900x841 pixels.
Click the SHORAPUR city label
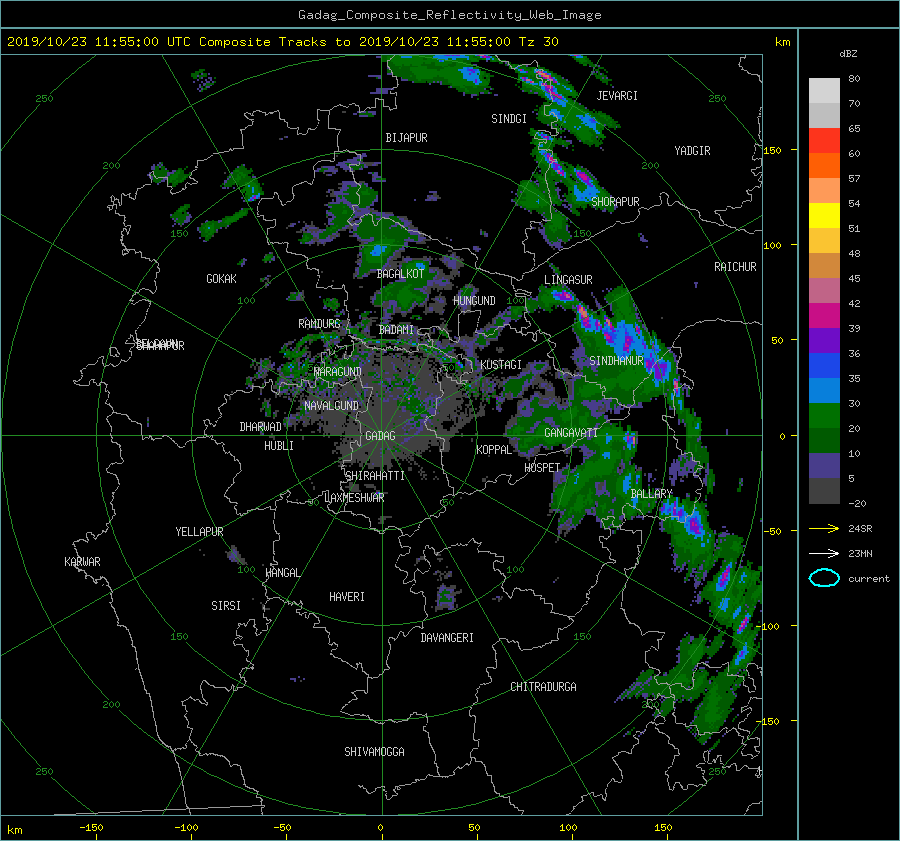pyautogui.click(x=615, y=202)
